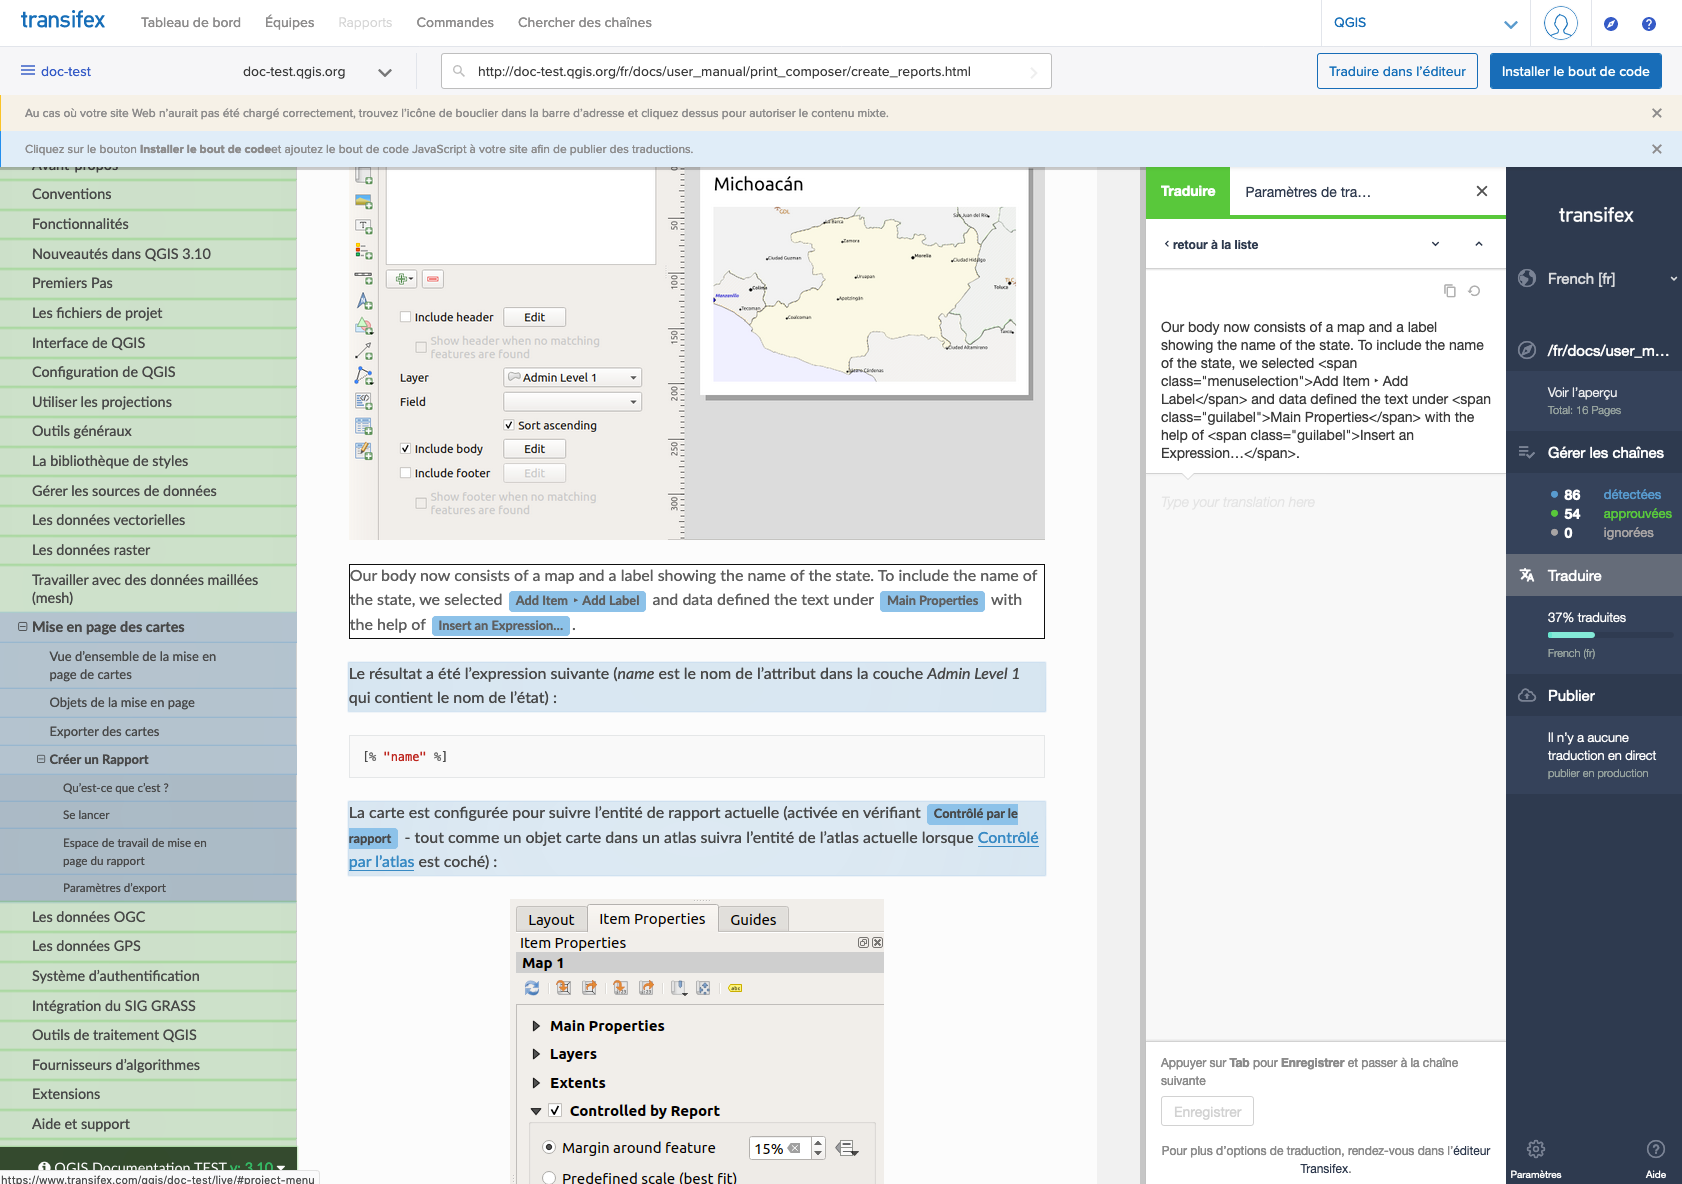Open the Admin Level 1 layer combo box
The width and height of the screenshot is (1682, 1184).
point(572,377)
